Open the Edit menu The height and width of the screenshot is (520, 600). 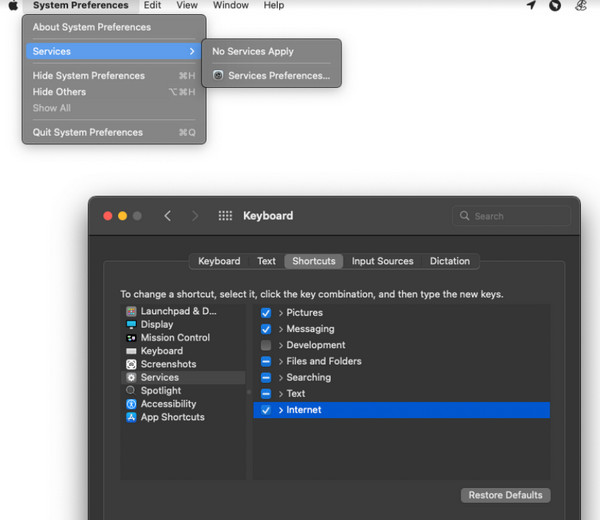click(152, 5)
